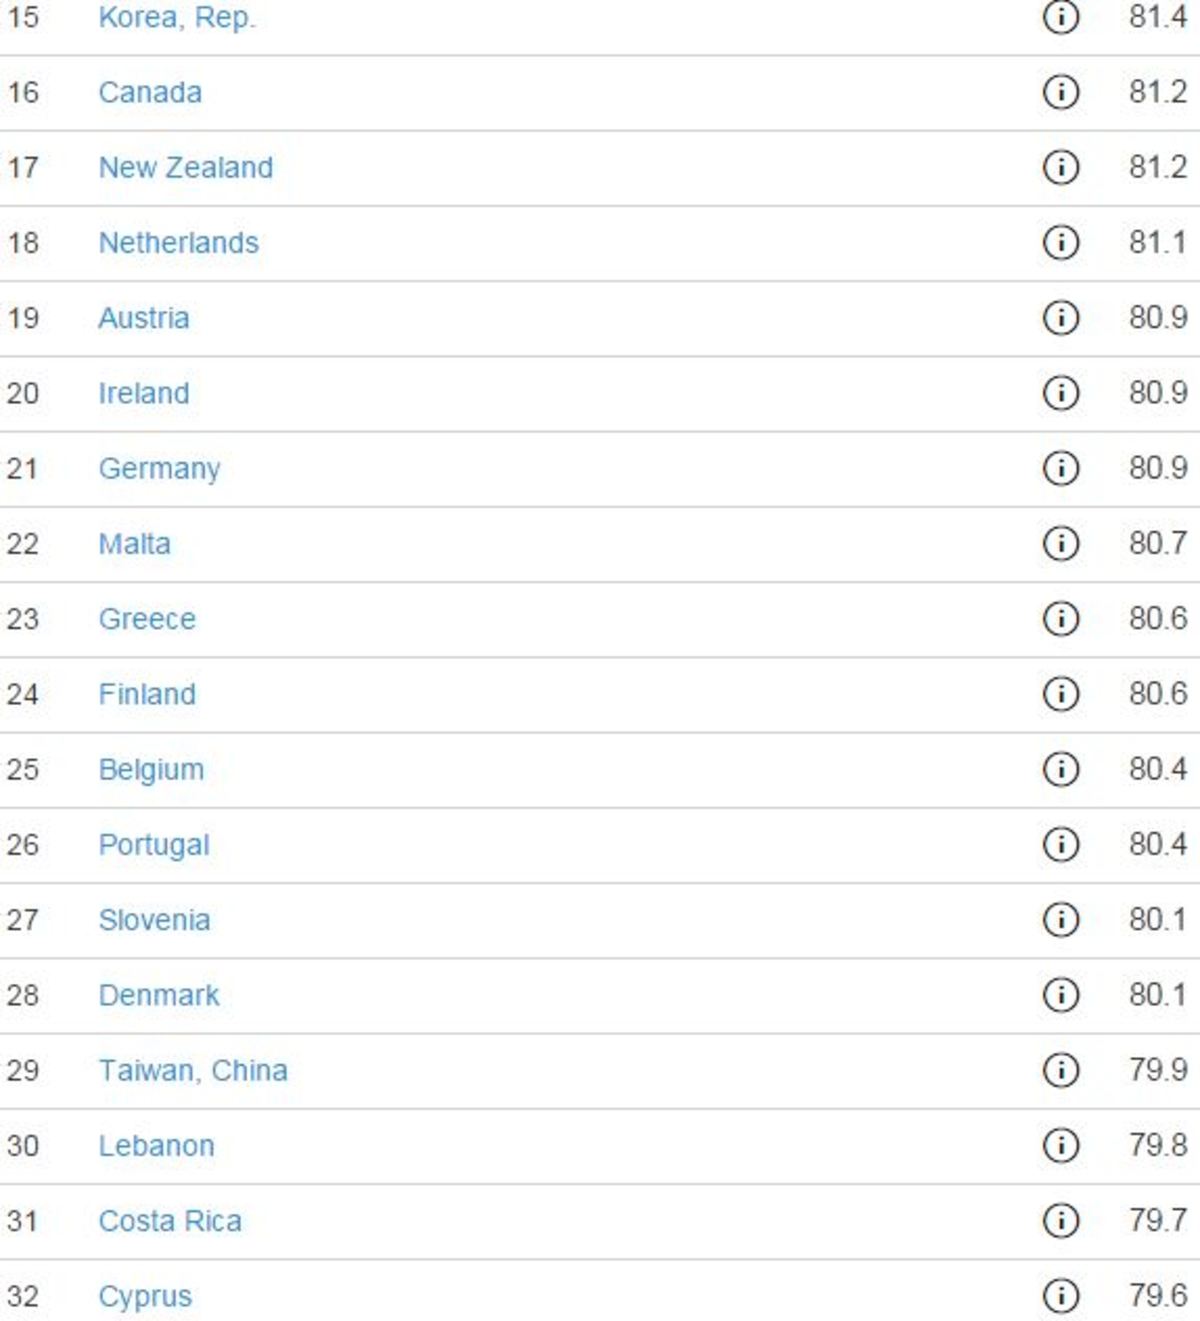
Task: Click the info icon in Finland's row
Action: pyautogui.click(x=1061, y=694)
